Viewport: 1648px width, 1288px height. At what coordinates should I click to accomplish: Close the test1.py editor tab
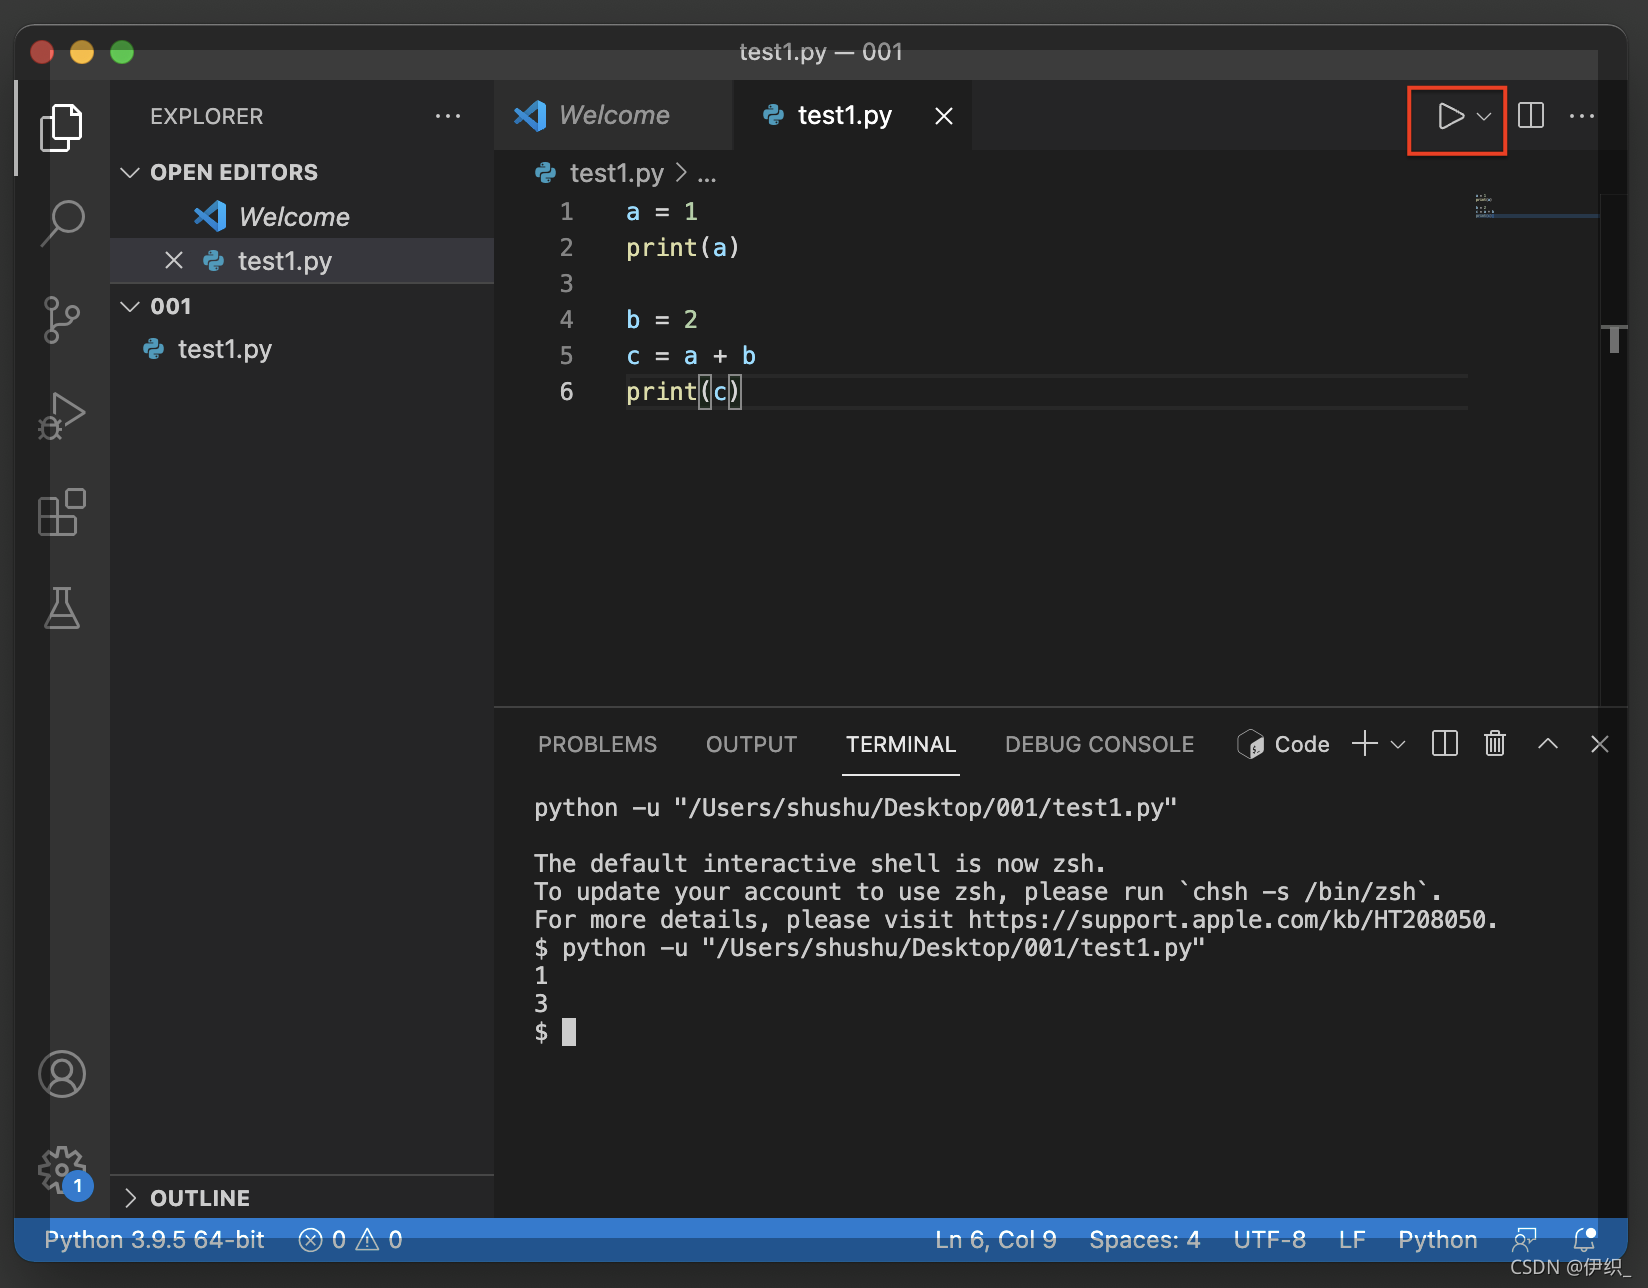[944, 116]
